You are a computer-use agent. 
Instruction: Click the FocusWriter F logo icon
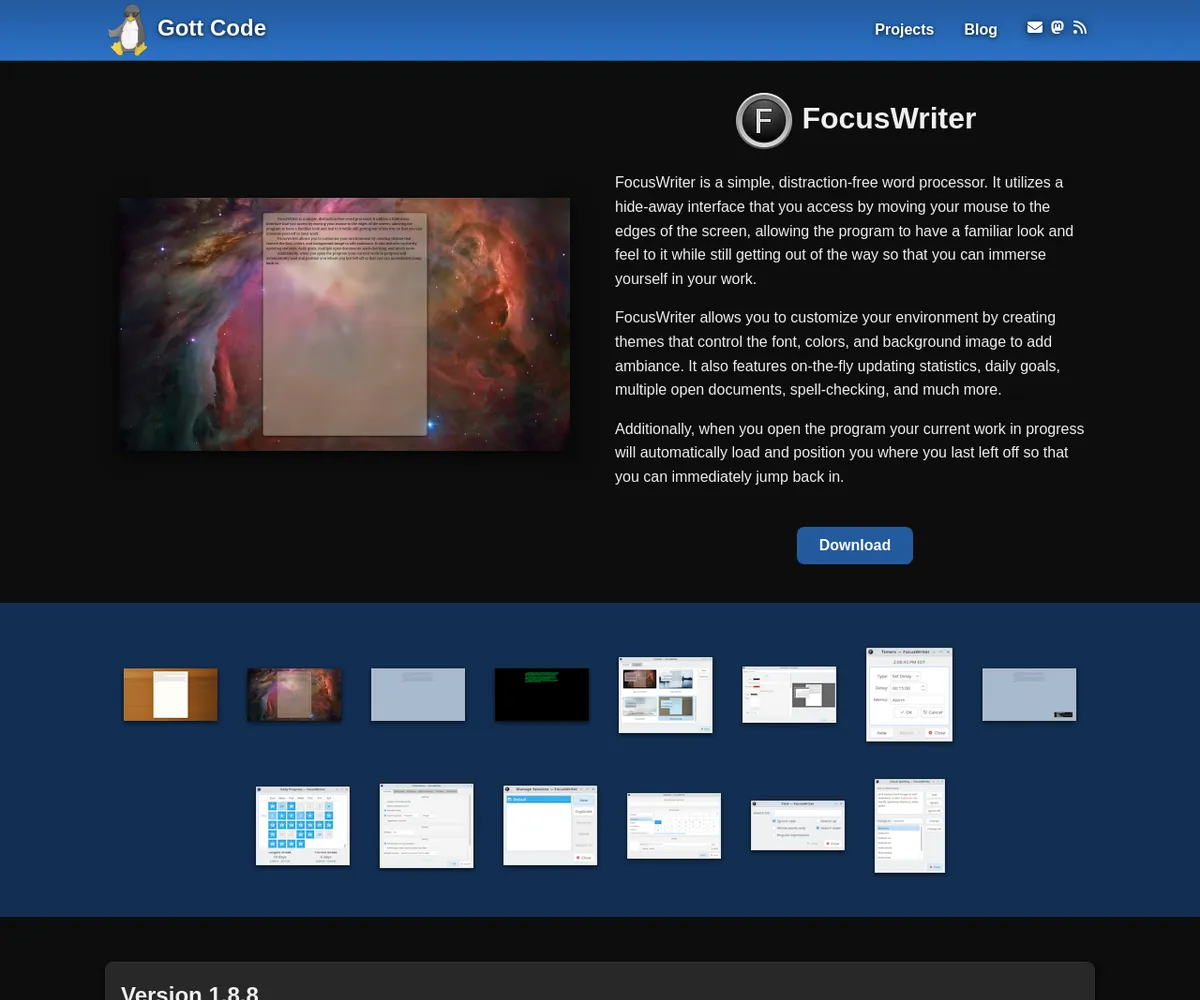pos(764,121)
